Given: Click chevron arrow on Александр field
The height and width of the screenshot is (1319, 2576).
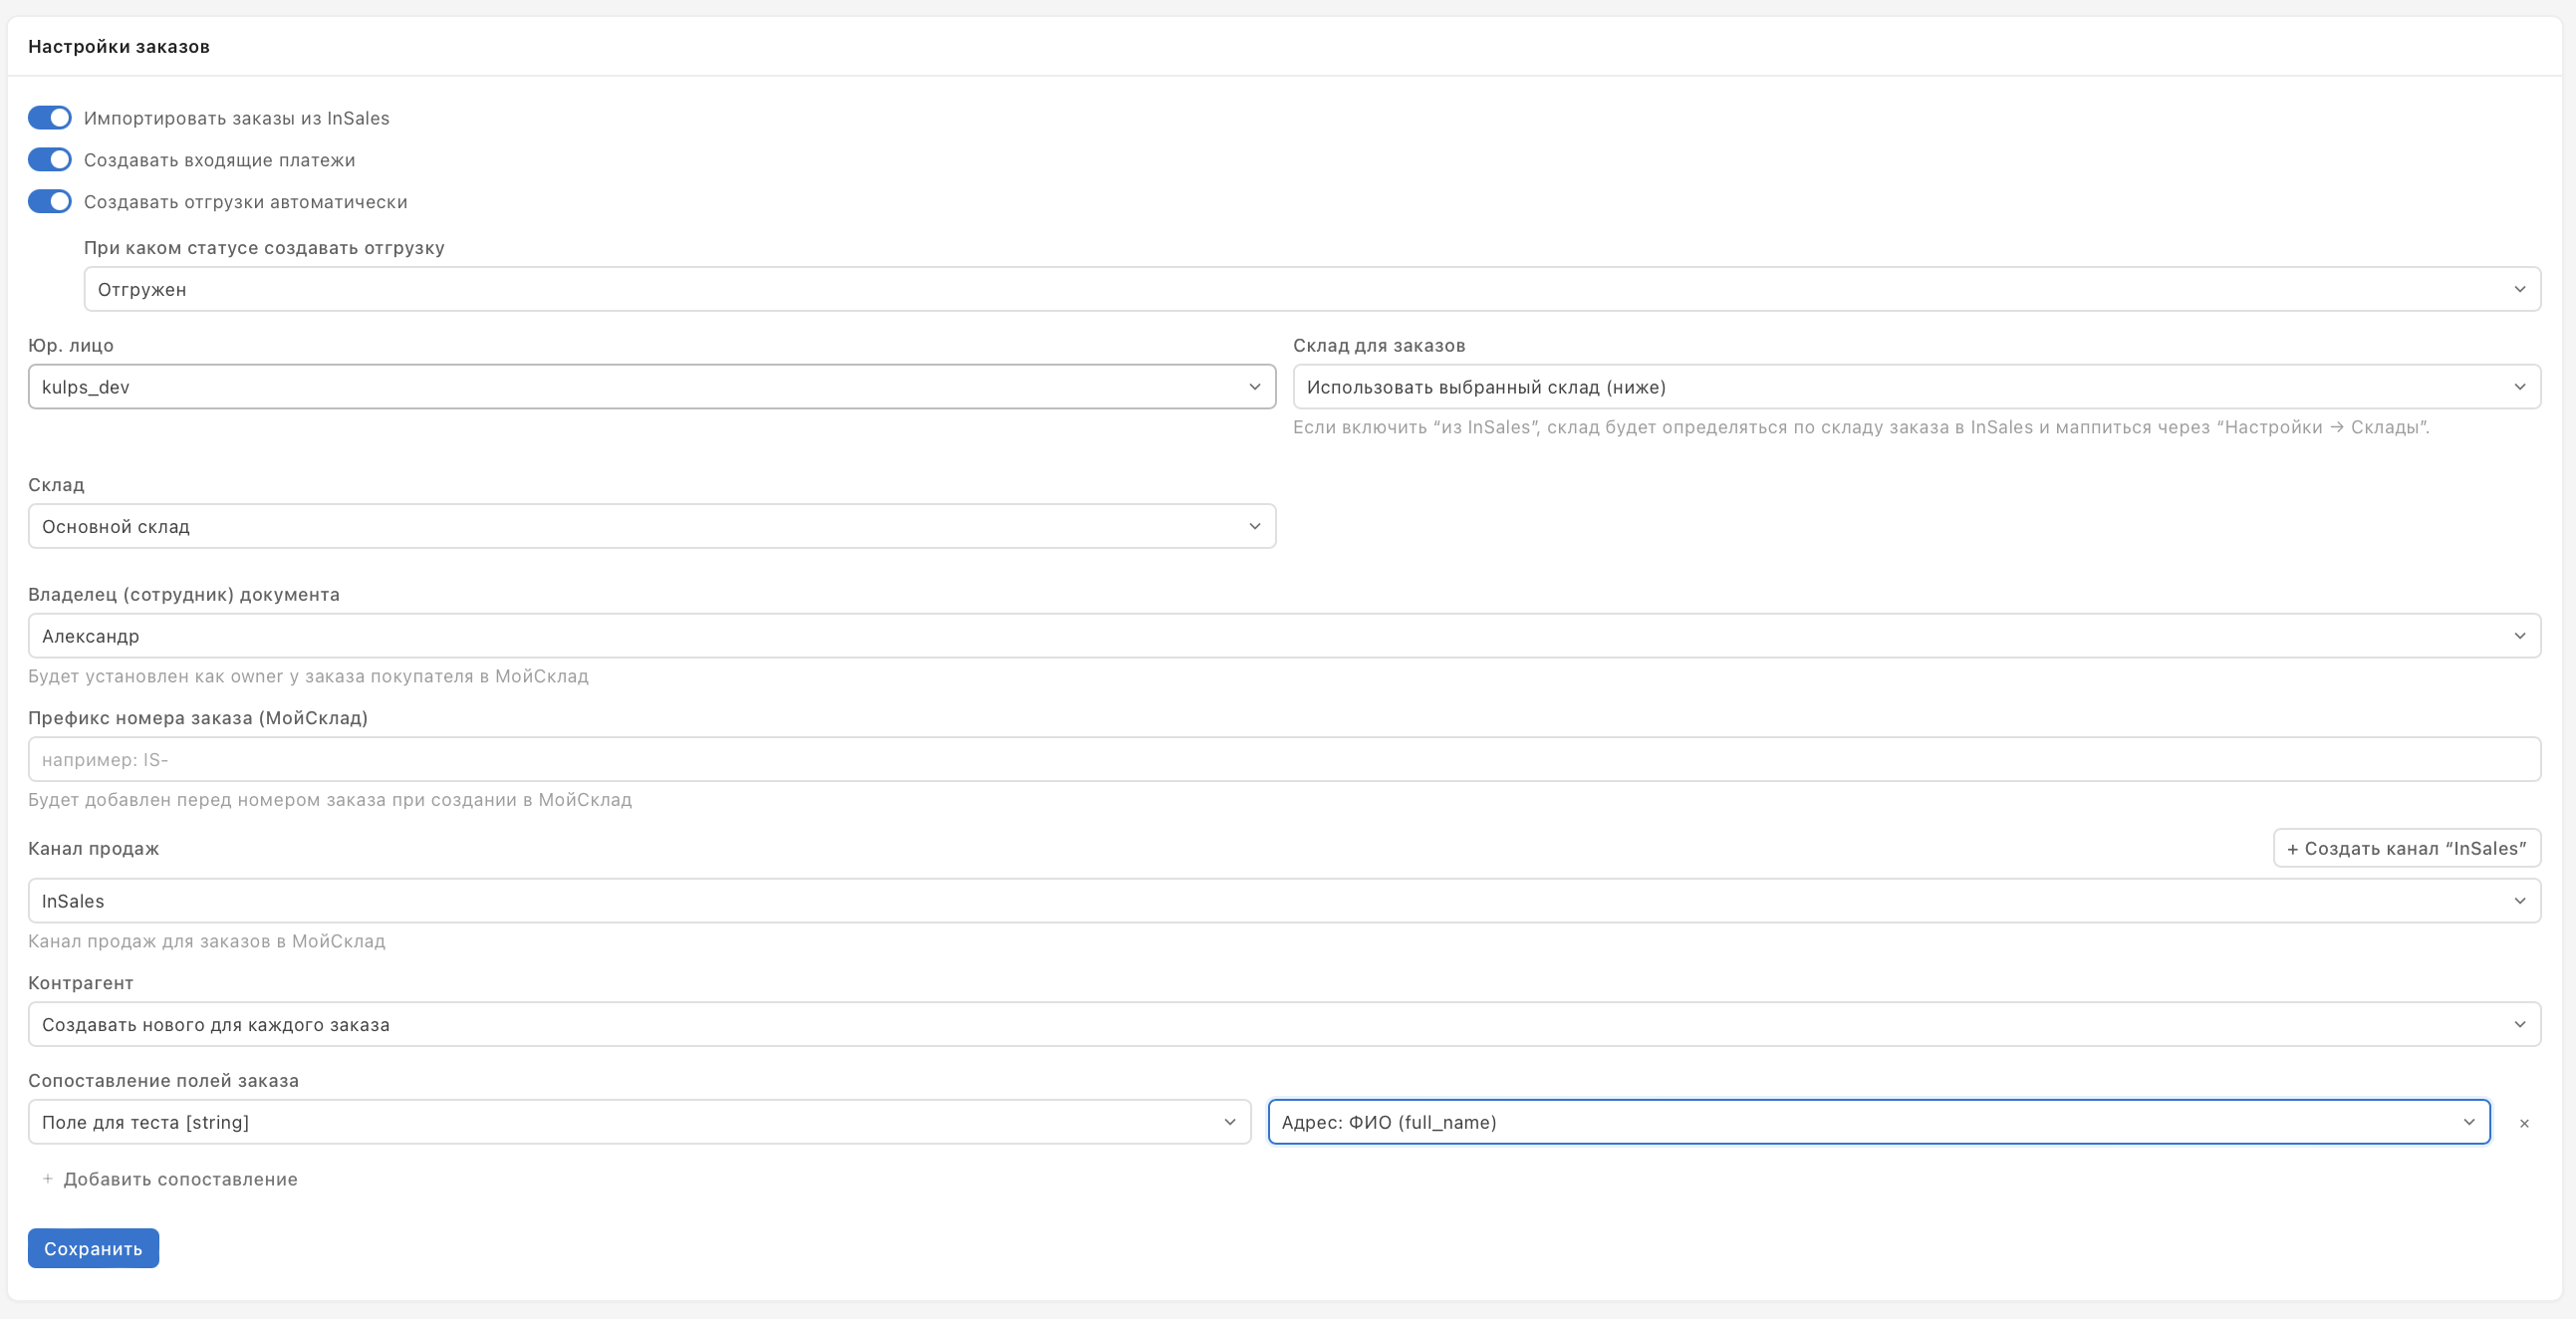Looking at the screenshot, I should (x=2519, y=636).
